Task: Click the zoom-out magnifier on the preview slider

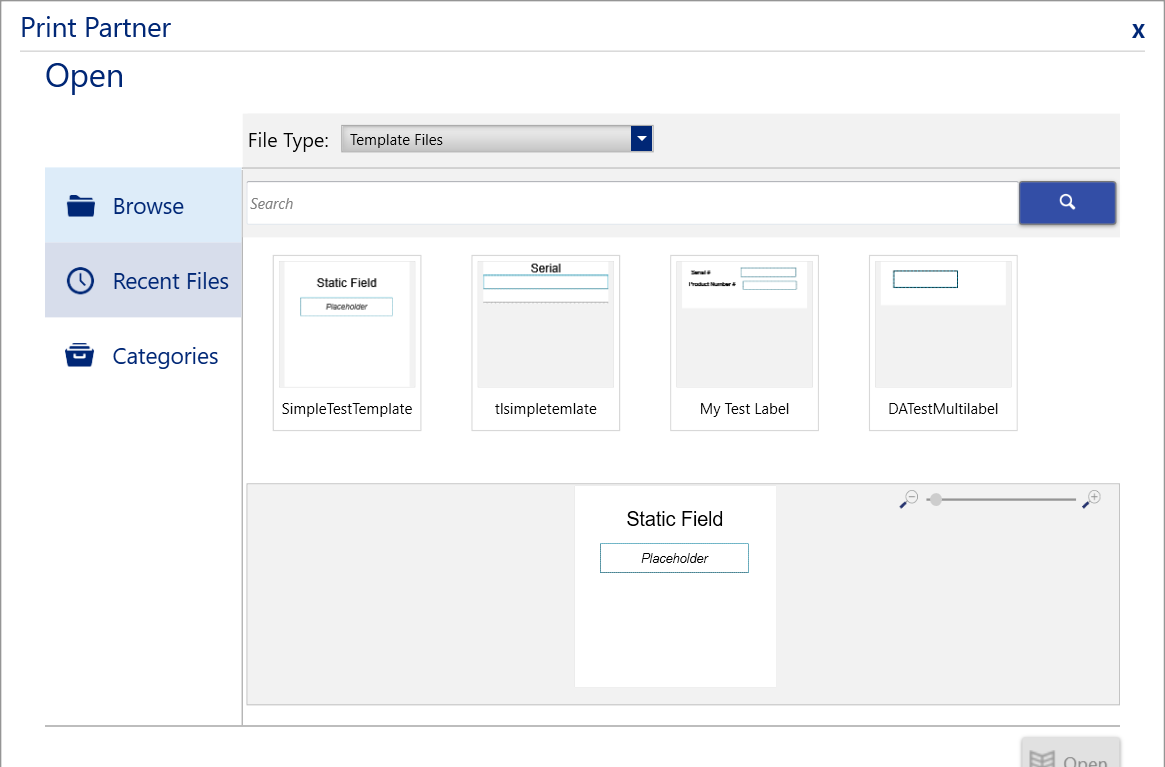Action: click(908, 501)
